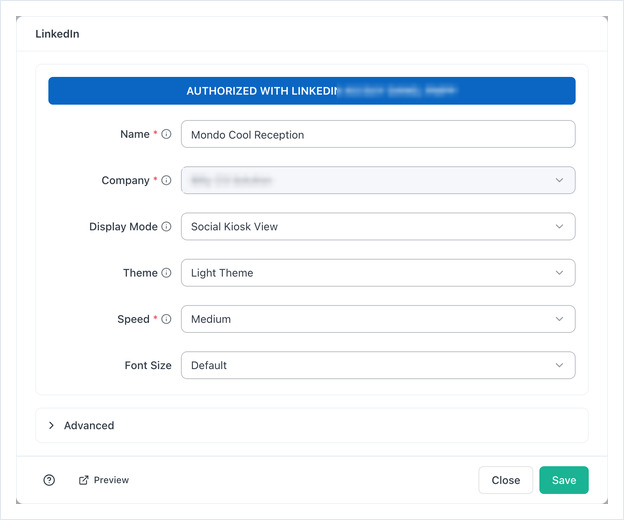Open the Company dropdown
The image size is (624, 520).
(378, 180)
